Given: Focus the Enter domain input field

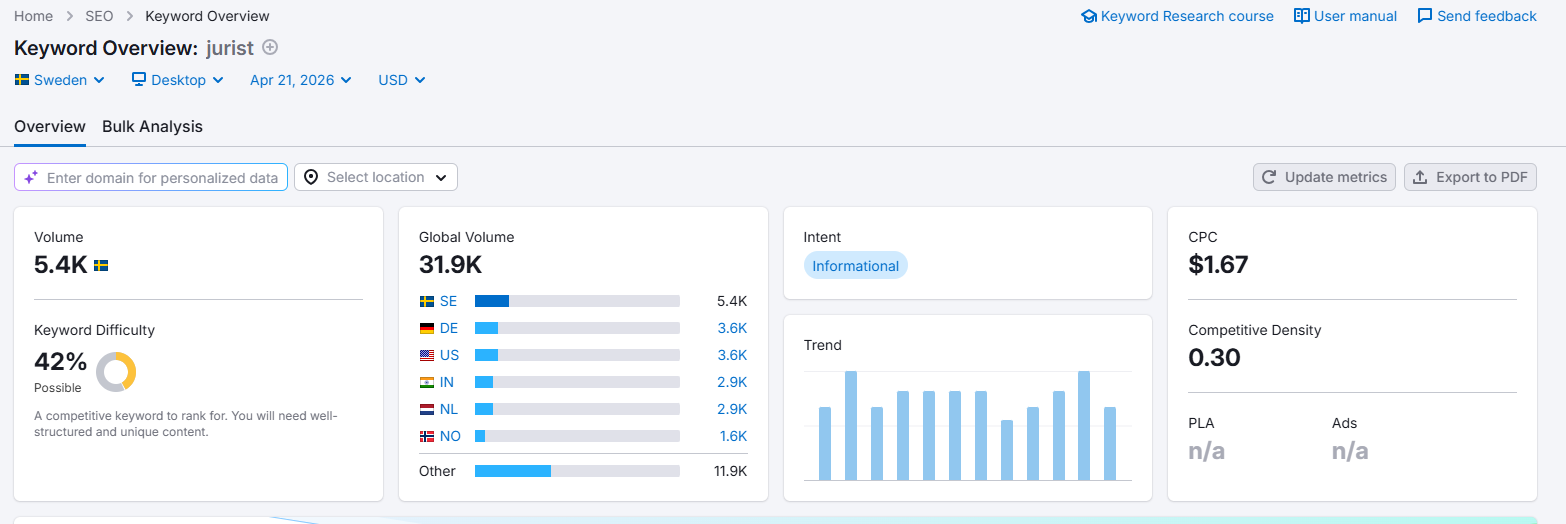Looking at the screenshot, I should click(x=162, y=178).
